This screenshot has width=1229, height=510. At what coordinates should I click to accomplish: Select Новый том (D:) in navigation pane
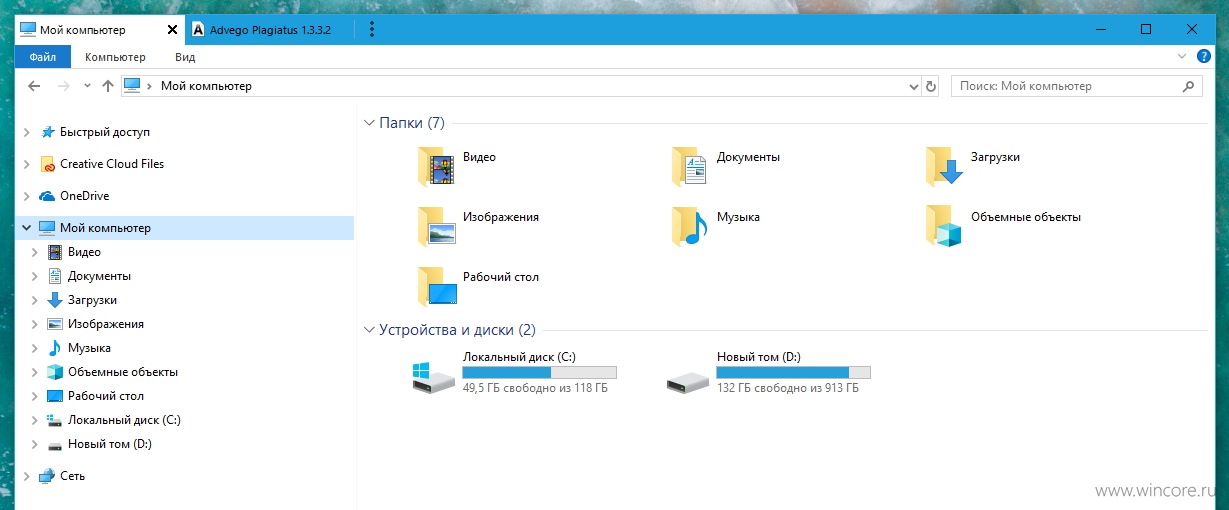tap(109, 444)
